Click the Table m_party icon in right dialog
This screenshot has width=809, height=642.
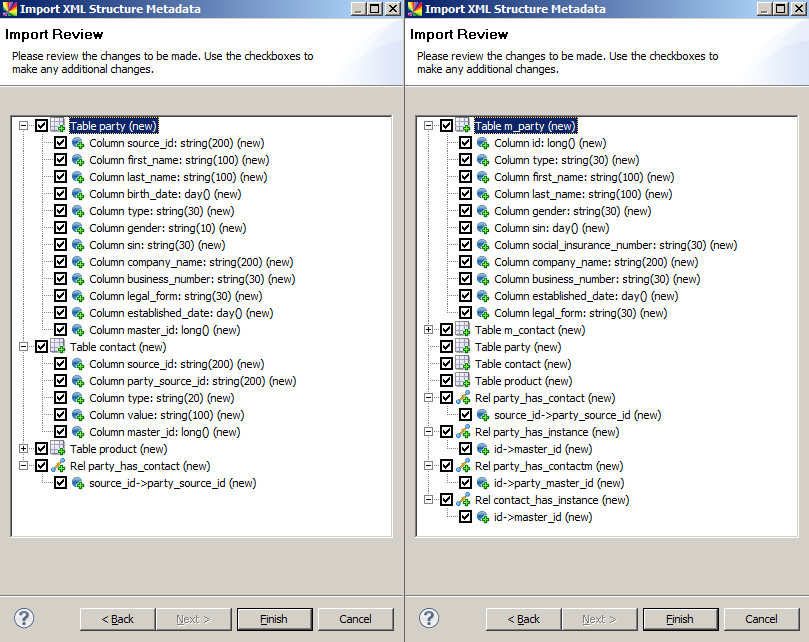tap(462, 126)
